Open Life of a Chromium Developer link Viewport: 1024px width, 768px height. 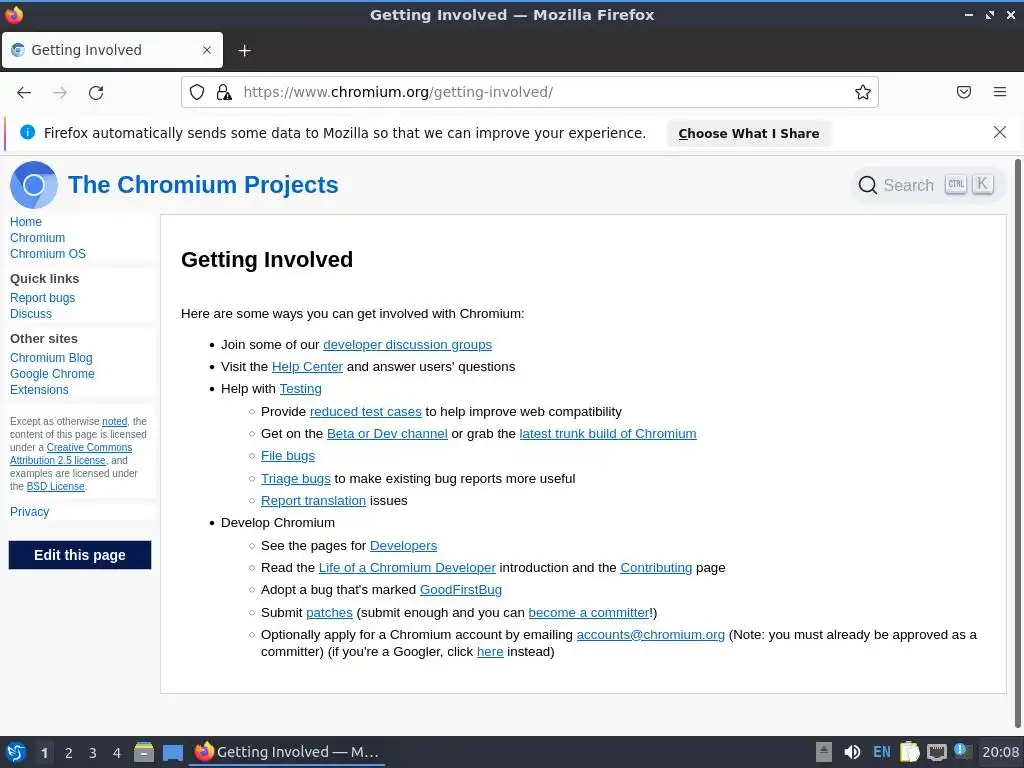coord(407,568)
